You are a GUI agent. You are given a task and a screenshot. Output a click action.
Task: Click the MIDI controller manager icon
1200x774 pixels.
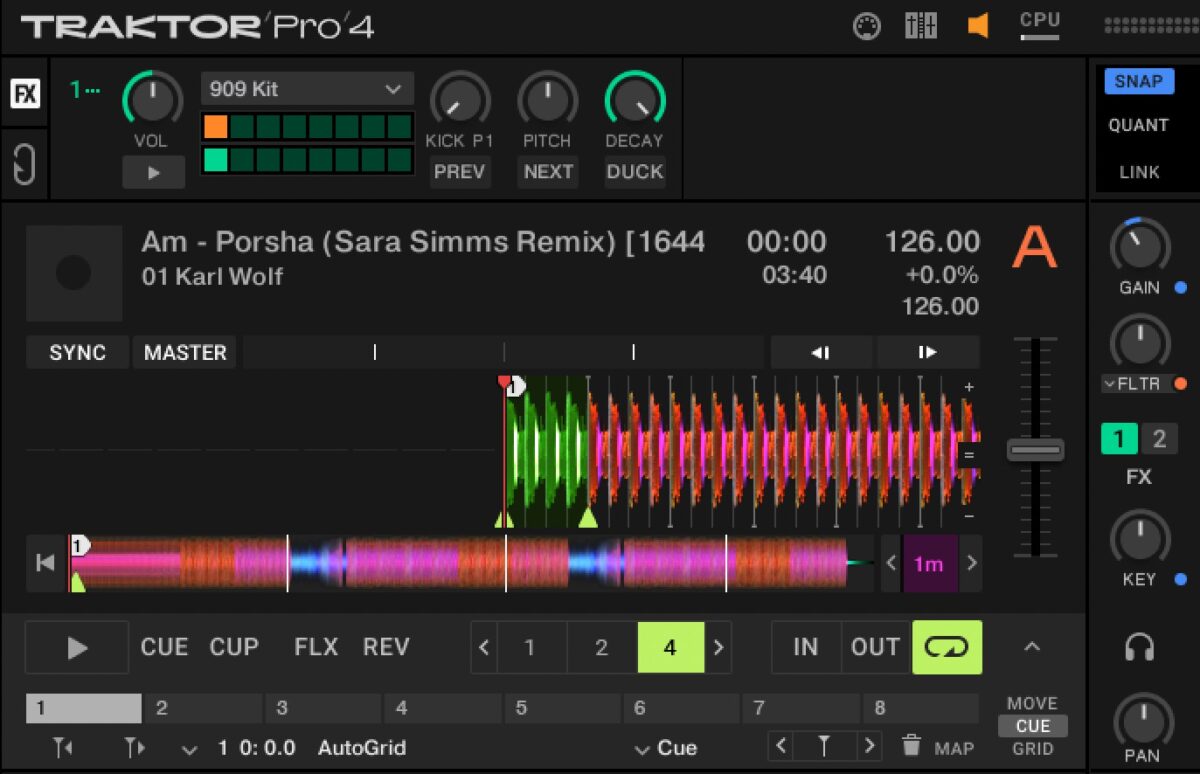(x=866, y=26)
